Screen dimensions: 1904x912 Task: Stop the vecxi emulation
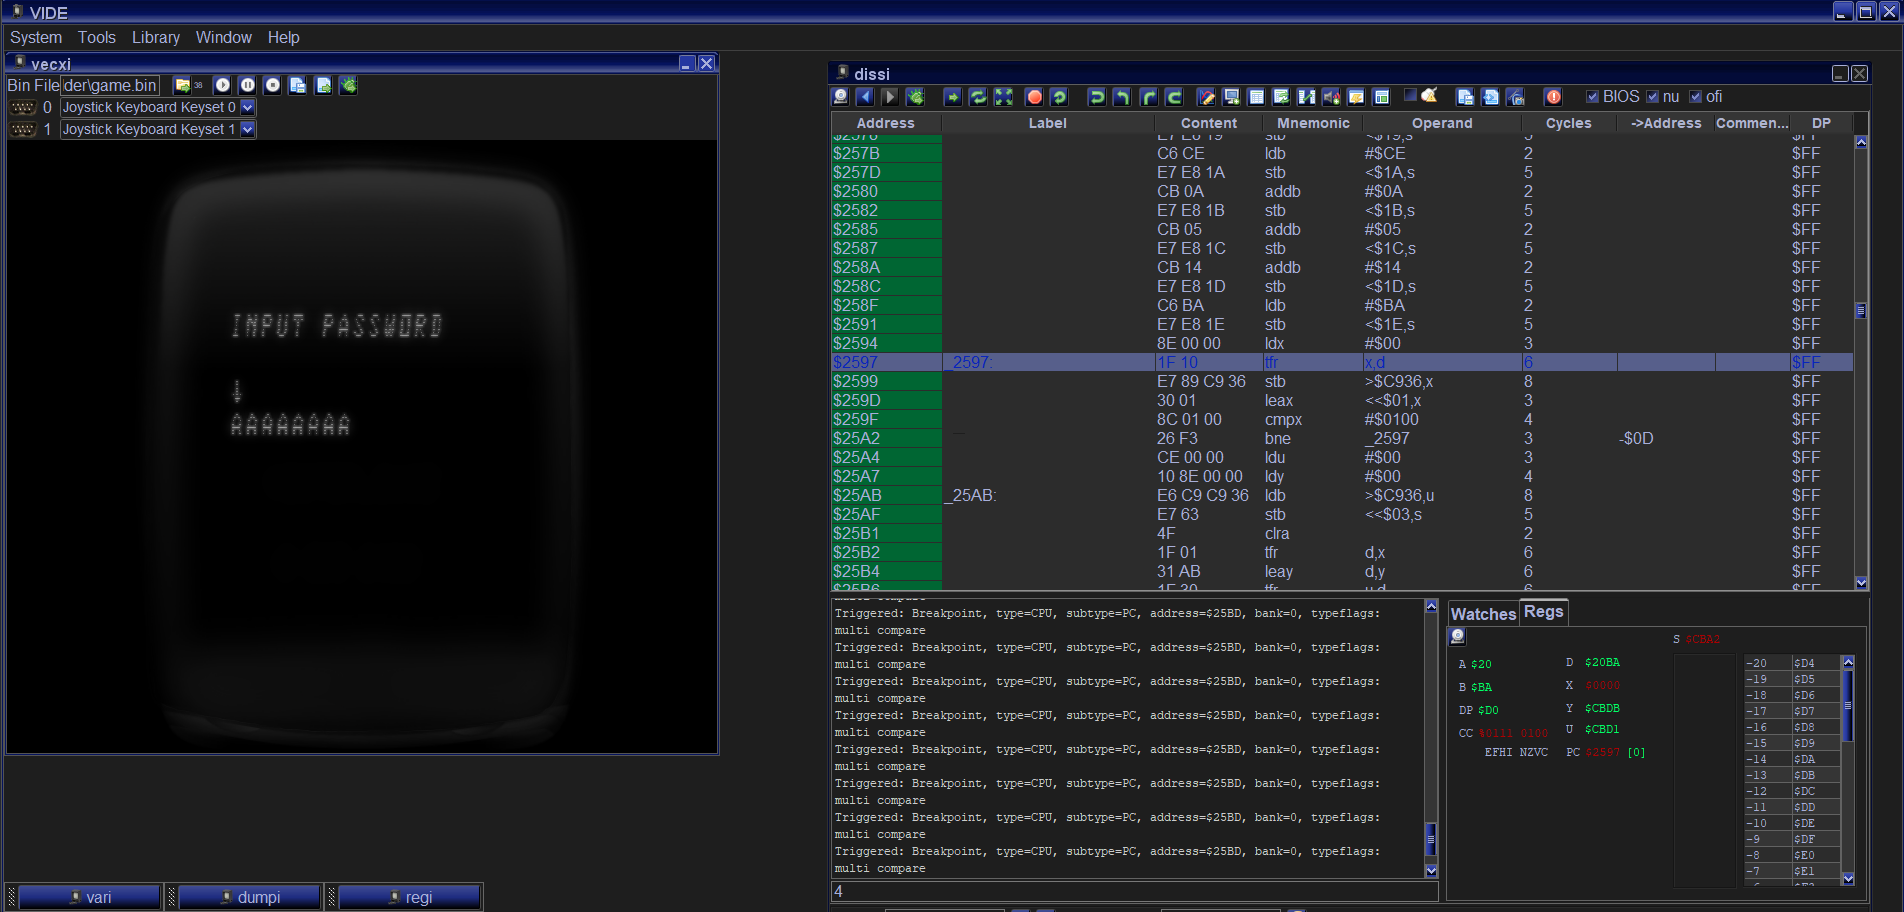(x=272, y=85)
